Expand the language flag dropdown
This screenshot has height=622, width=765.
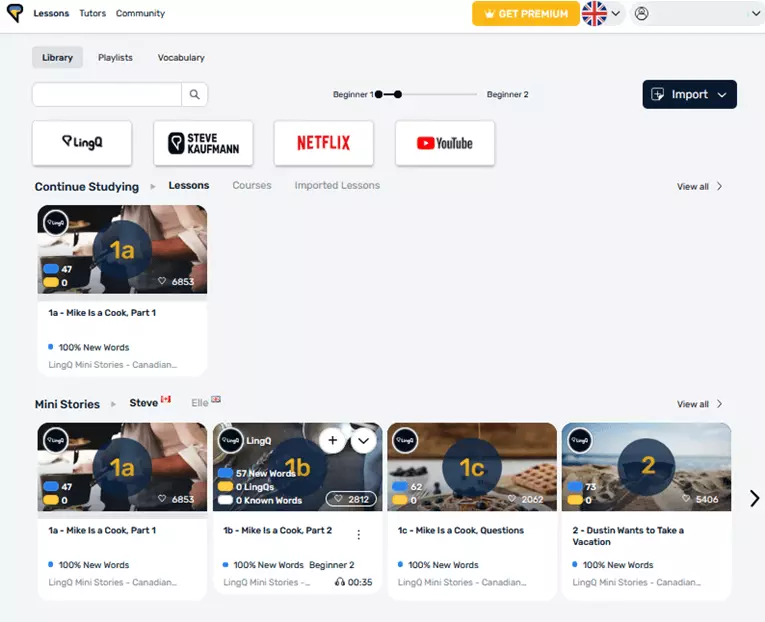[602, 14]
